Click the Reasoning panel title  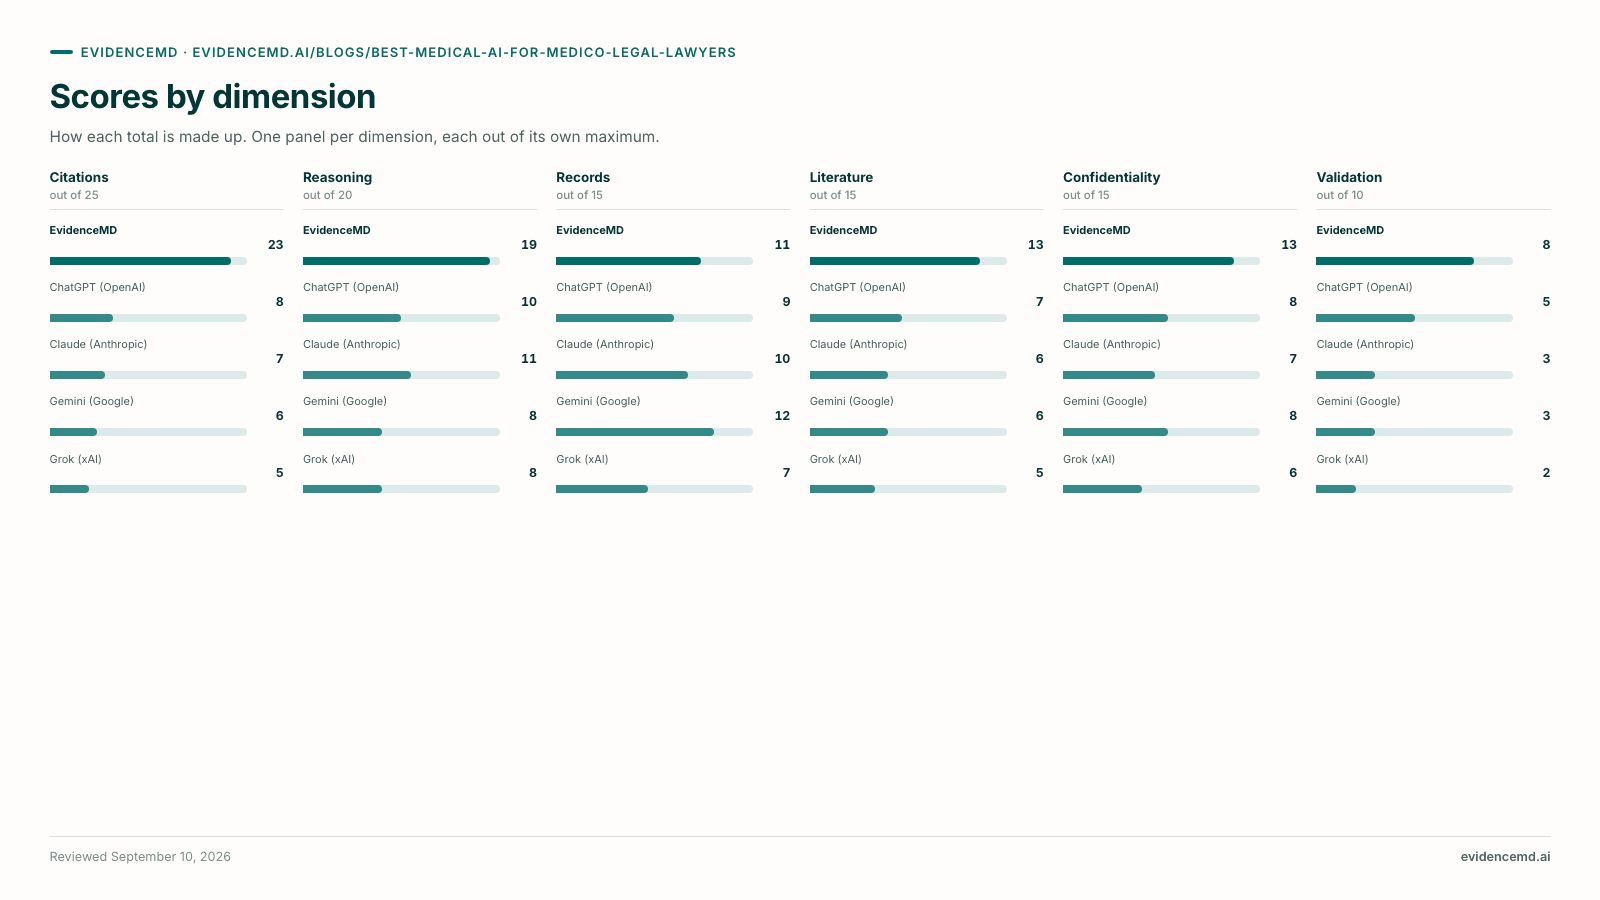coord(337,177)
